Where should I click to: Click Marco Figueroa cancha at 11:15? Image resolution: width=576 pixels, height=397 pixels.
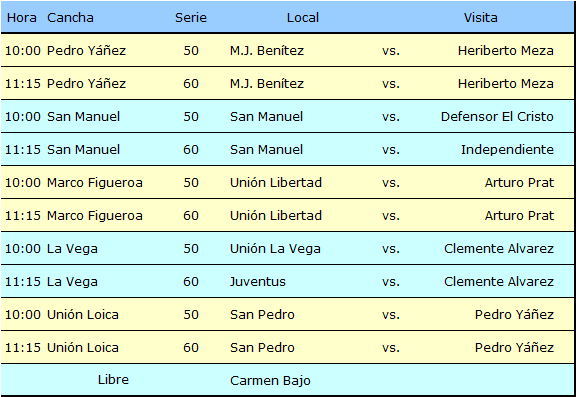pos(95,216)
